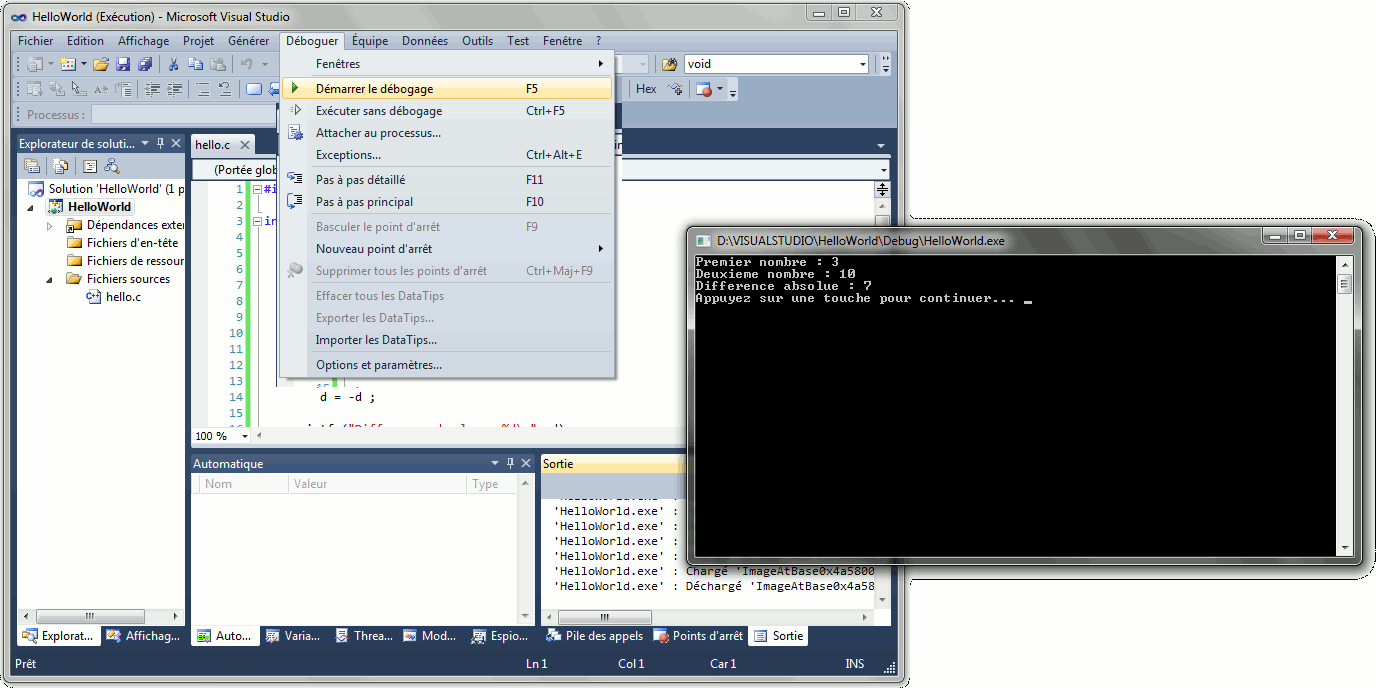
Task: Choose Importer les DataTips... menu entry
Action: pos(447,340)
